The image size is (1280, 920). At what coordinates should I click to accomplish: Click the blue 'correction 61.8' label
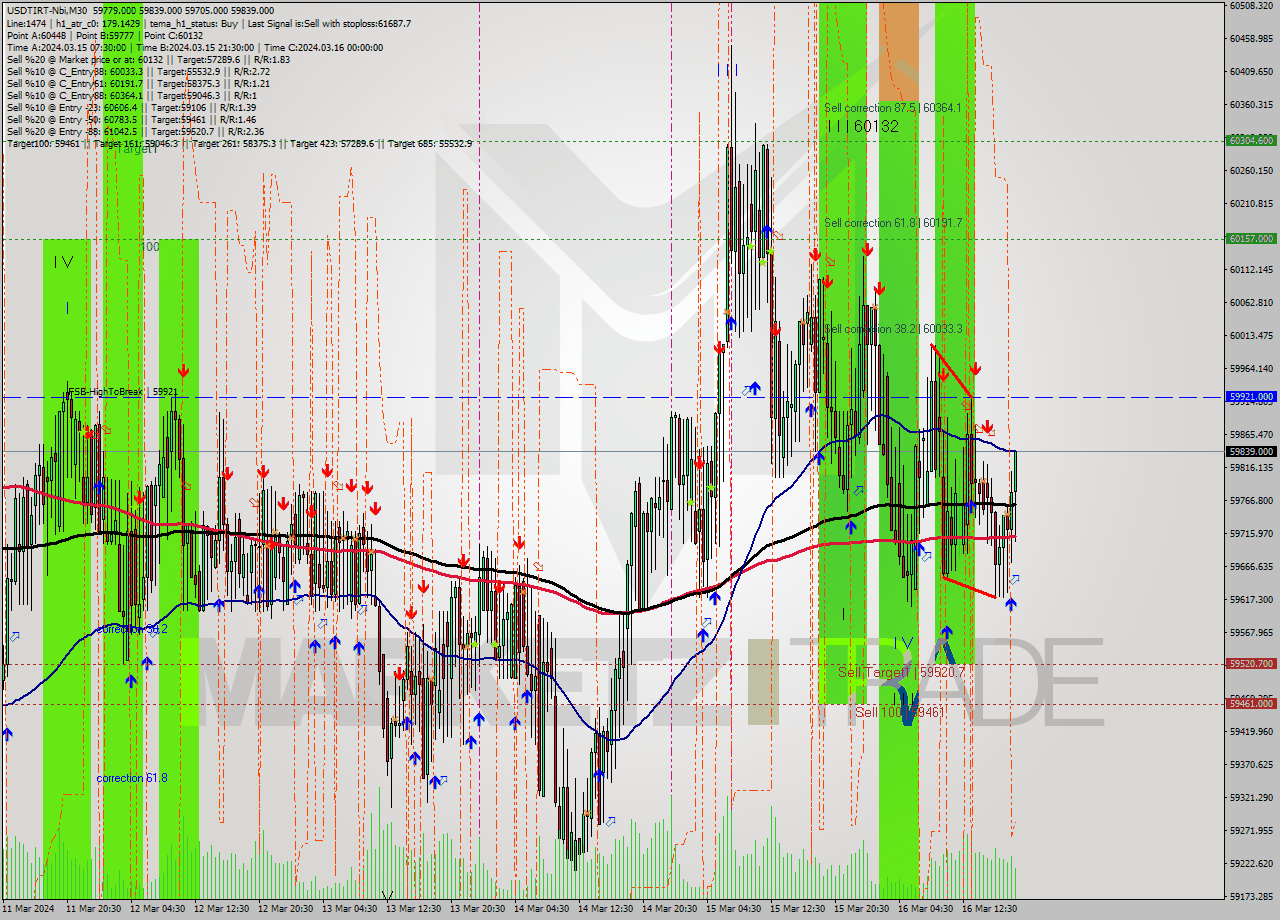point(132,778)
